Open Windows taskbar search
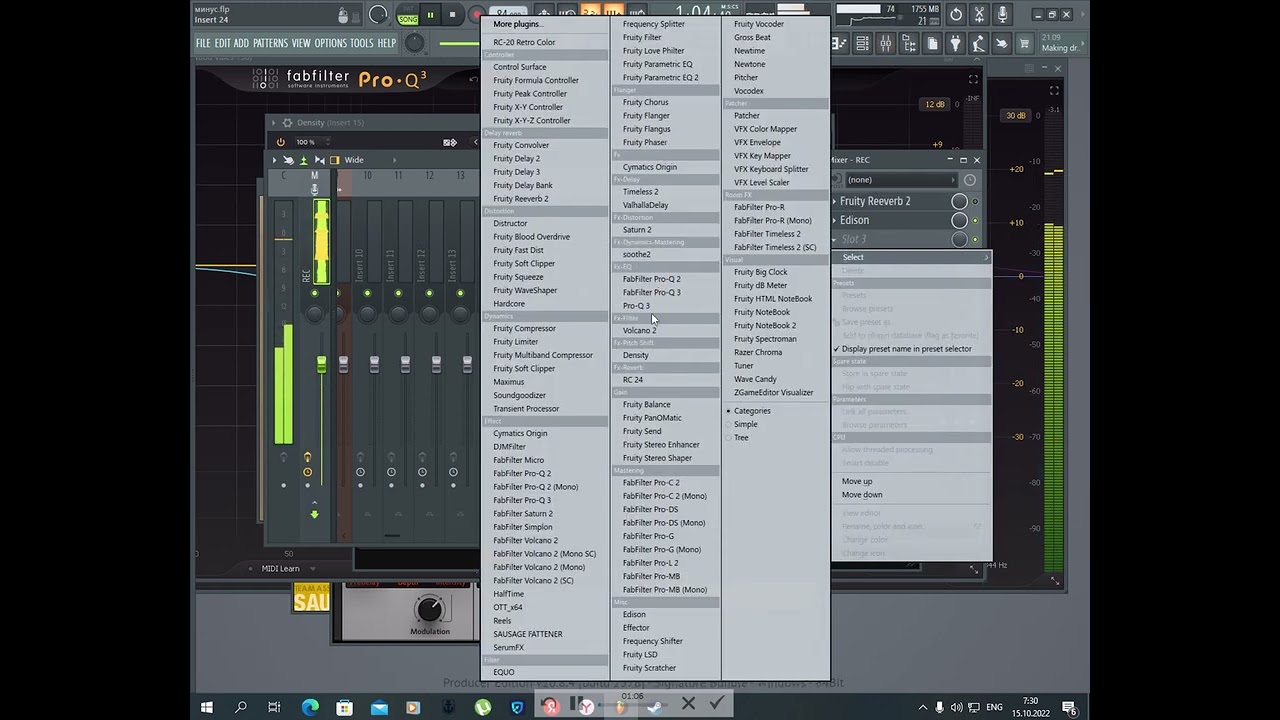The height and width of the screenshot is (720, 1280). [241, 707]
